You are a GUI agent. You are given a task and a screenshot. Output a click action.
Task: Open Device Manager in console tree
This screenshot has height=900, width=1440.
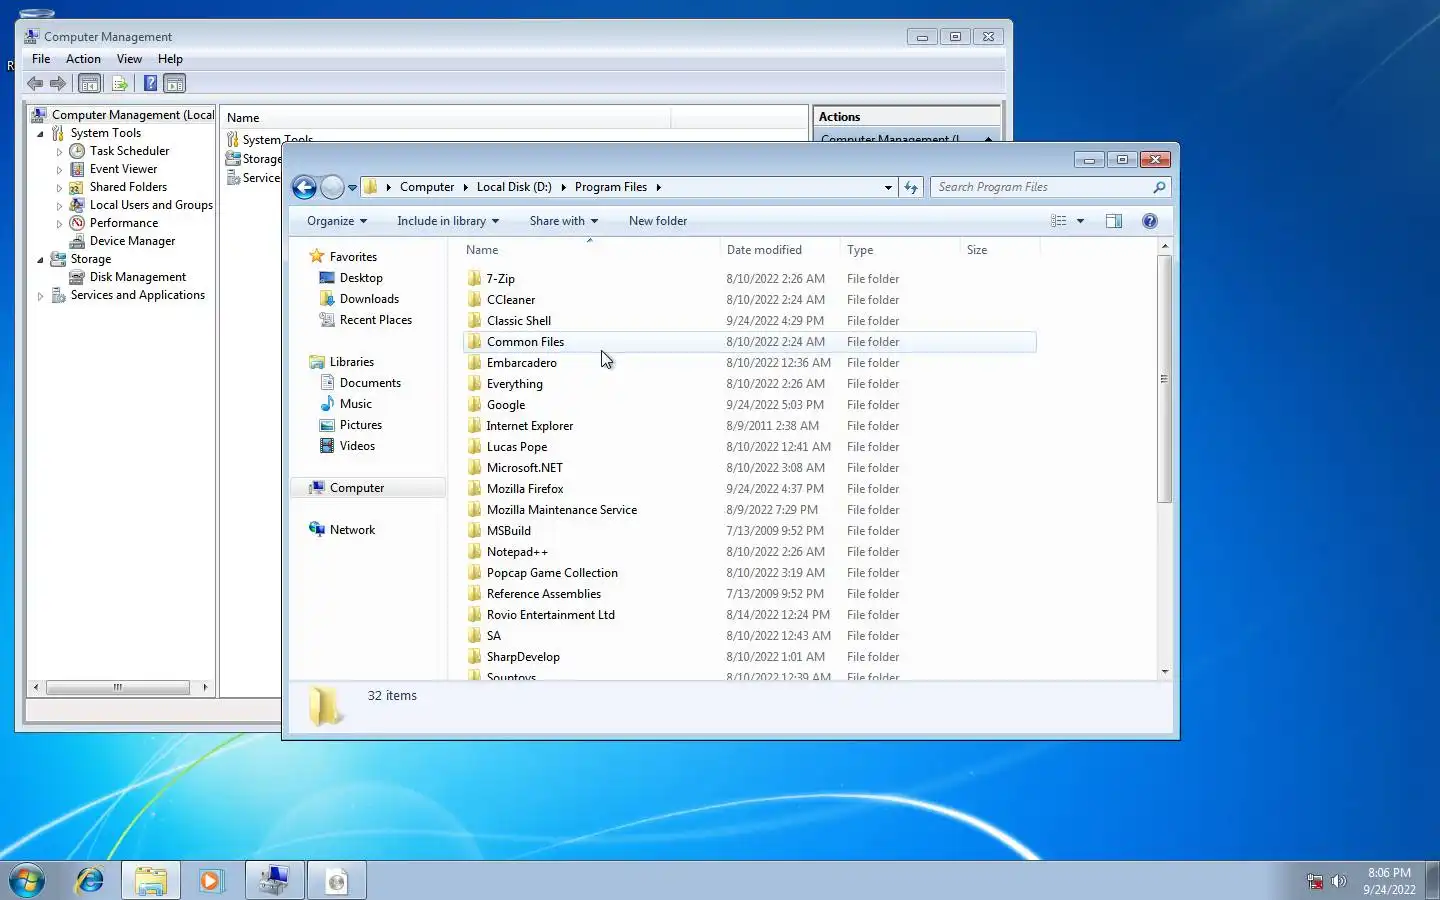(x=132, y=241)
